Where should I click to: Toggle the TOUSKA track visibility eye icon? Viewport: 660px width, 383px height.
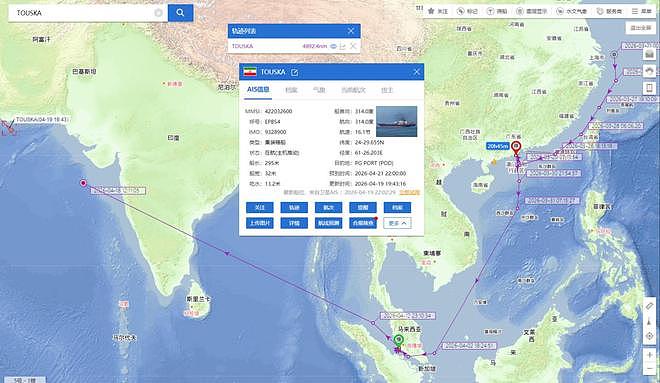coord(333,46)
